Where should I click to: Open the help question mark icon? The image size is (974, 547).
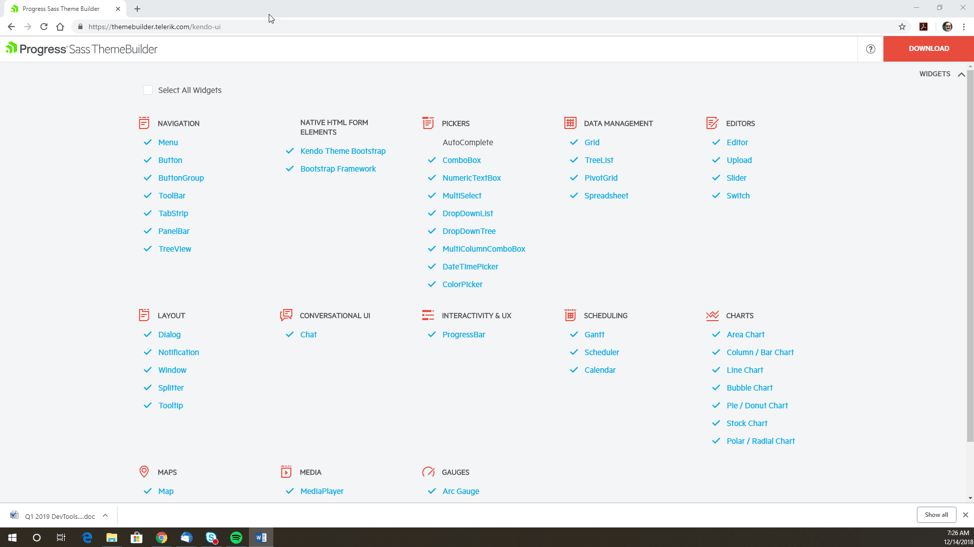point(870,49)
